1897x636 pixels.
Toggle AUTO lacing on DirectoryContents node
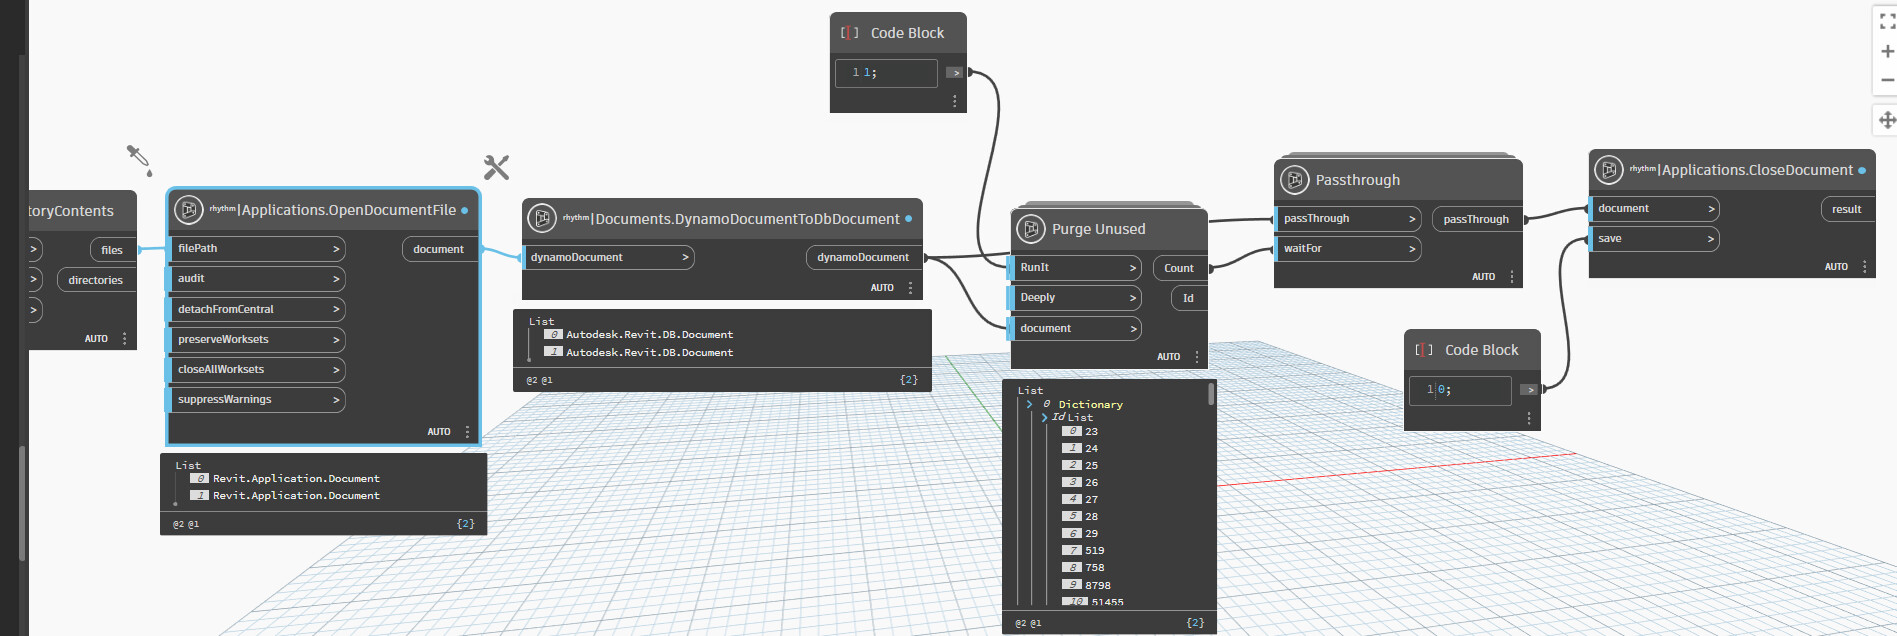(96, 339)
